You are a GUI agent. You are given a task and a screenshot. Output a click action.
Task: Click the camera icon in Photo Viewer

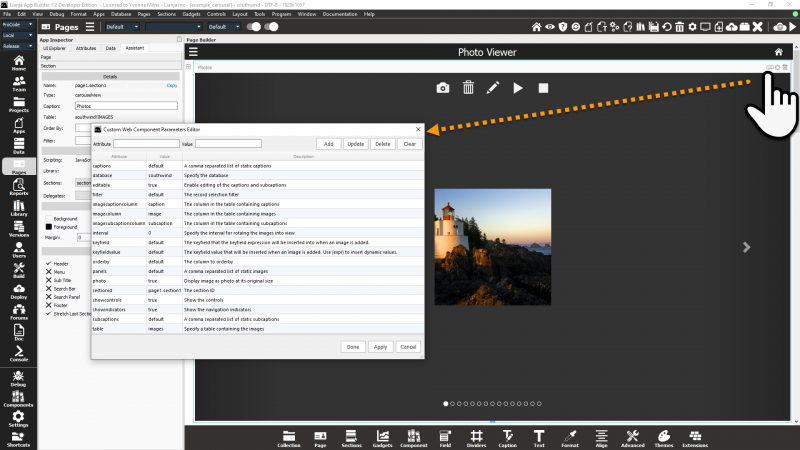[443, 88]
